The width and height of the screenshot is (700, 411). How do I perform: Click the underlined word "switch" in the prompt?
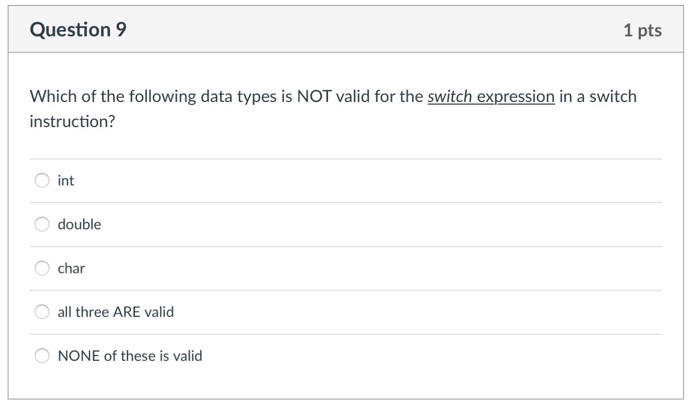[x=449, y=97]
